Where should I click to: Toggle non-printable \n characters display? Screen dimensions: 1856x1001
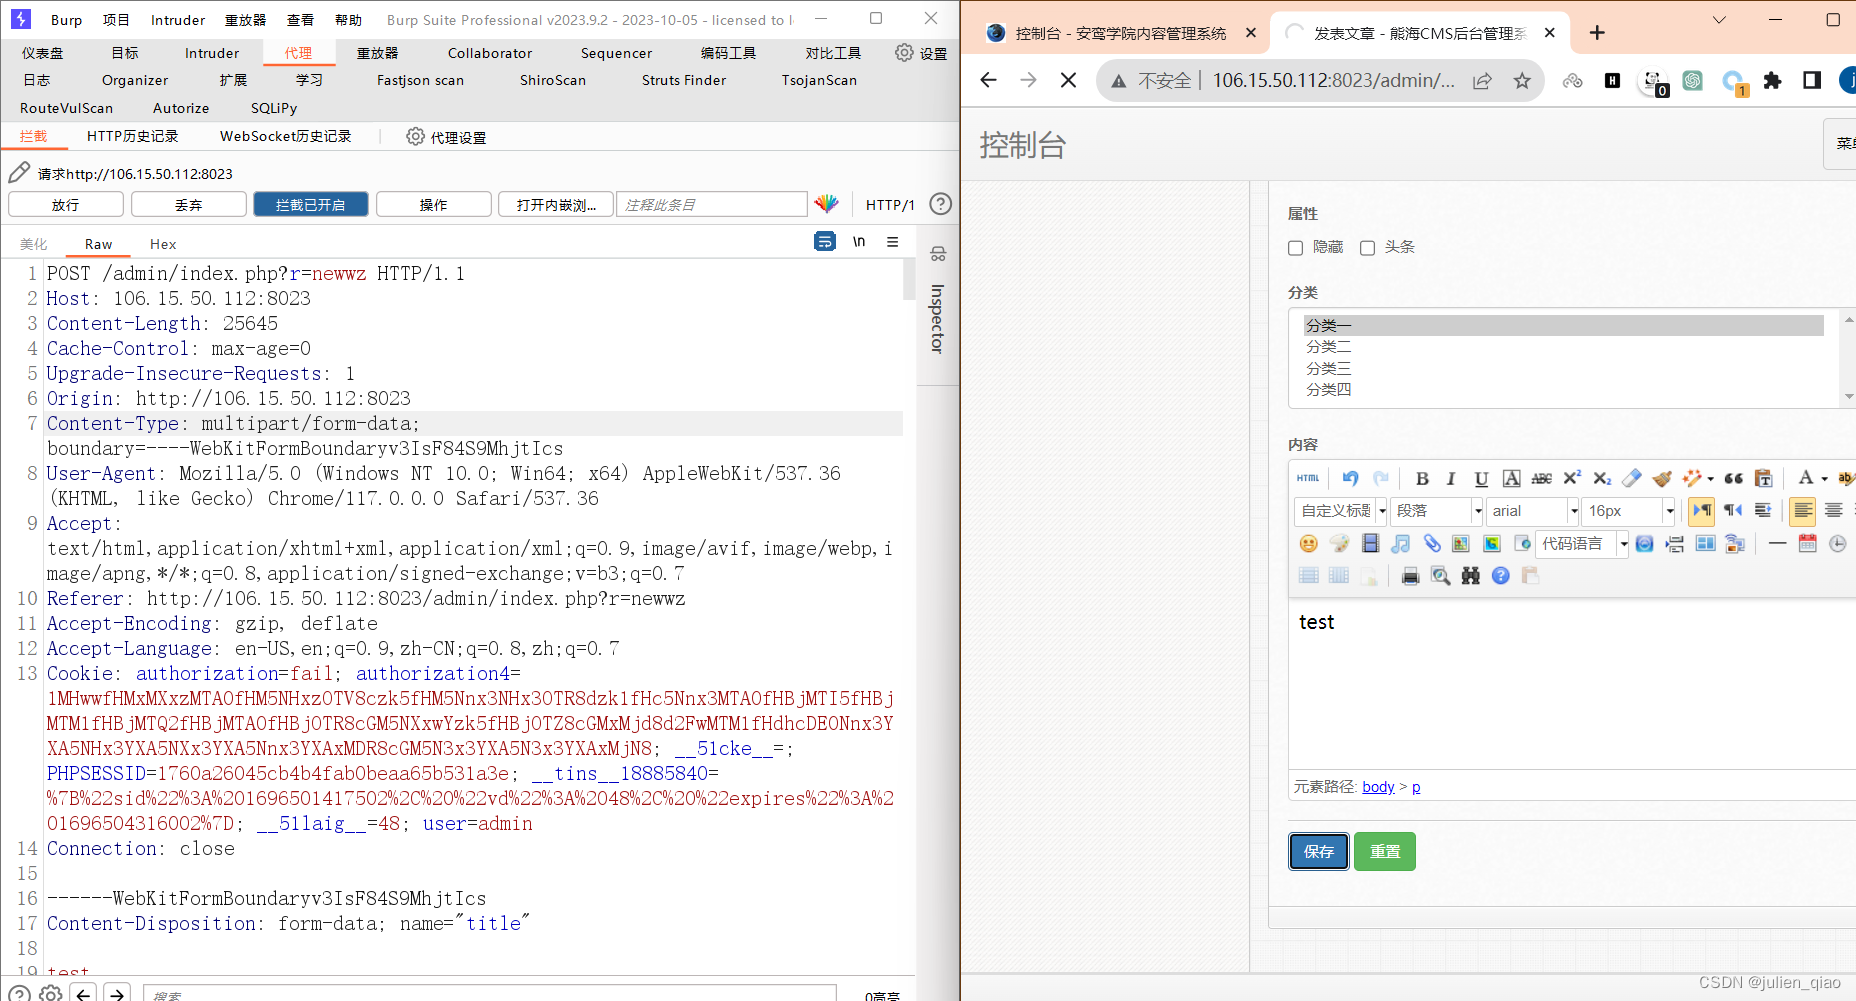859,241
